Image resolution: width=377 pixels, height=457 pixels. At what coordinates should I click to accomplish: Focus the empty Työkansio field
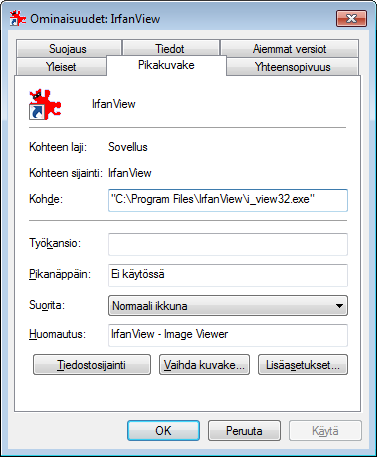click(228, 244)
